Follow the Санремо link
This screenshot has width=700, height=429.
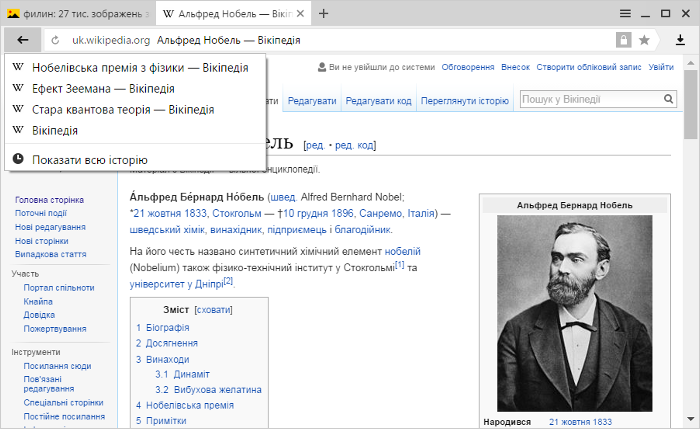pyautogui.click(x=380, y=213)
